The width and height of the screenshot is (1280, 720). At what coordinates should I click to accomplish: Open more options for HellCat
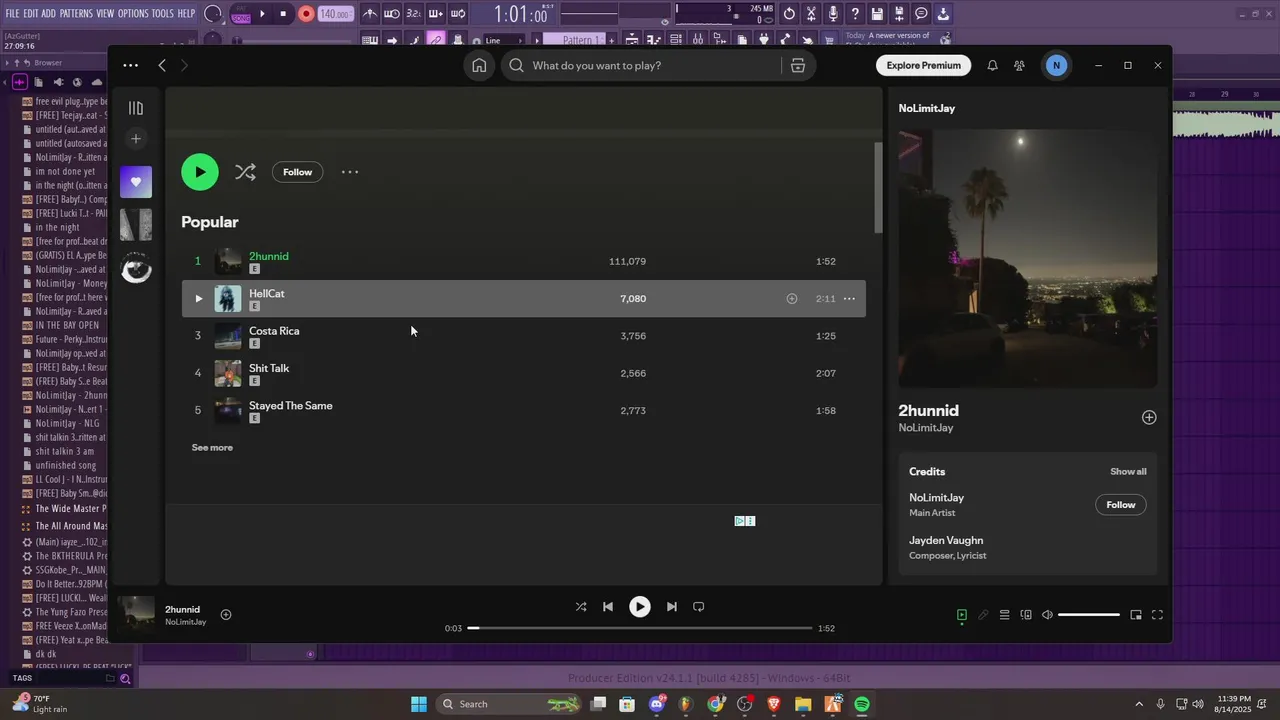pos(849,298)
